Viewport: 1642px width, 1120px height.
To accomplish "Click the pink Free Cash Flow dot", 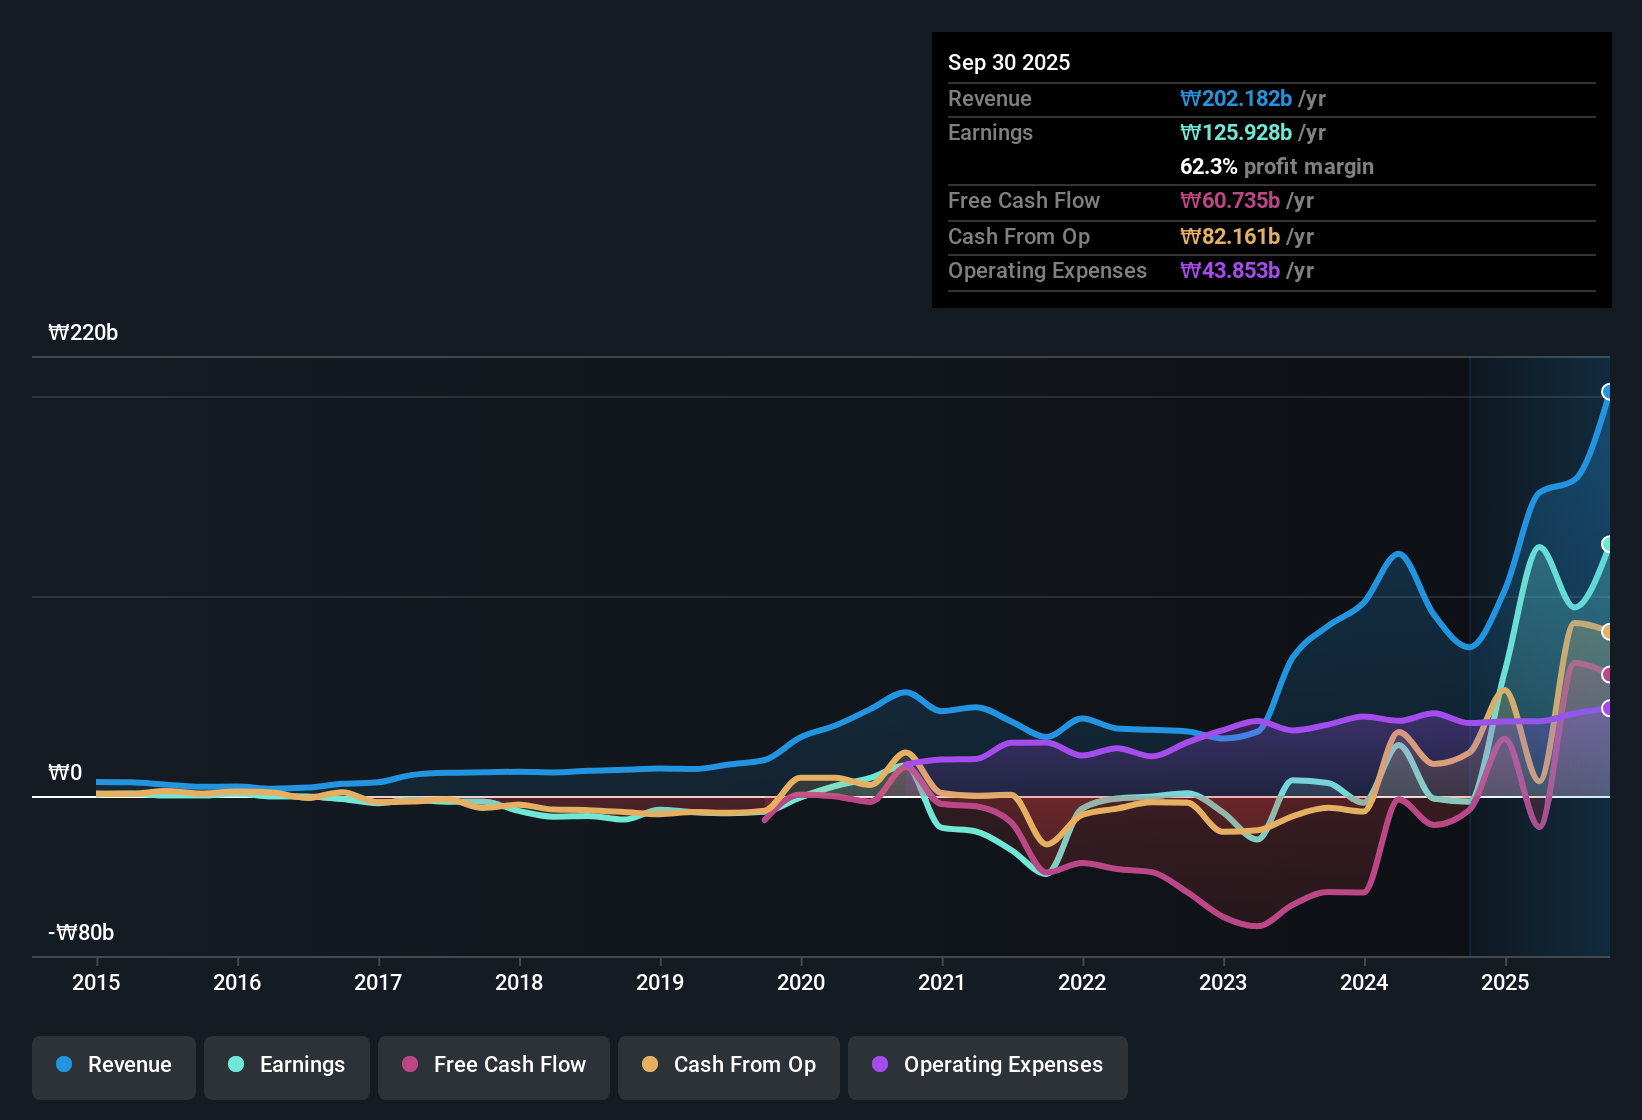I will 410,1065.
